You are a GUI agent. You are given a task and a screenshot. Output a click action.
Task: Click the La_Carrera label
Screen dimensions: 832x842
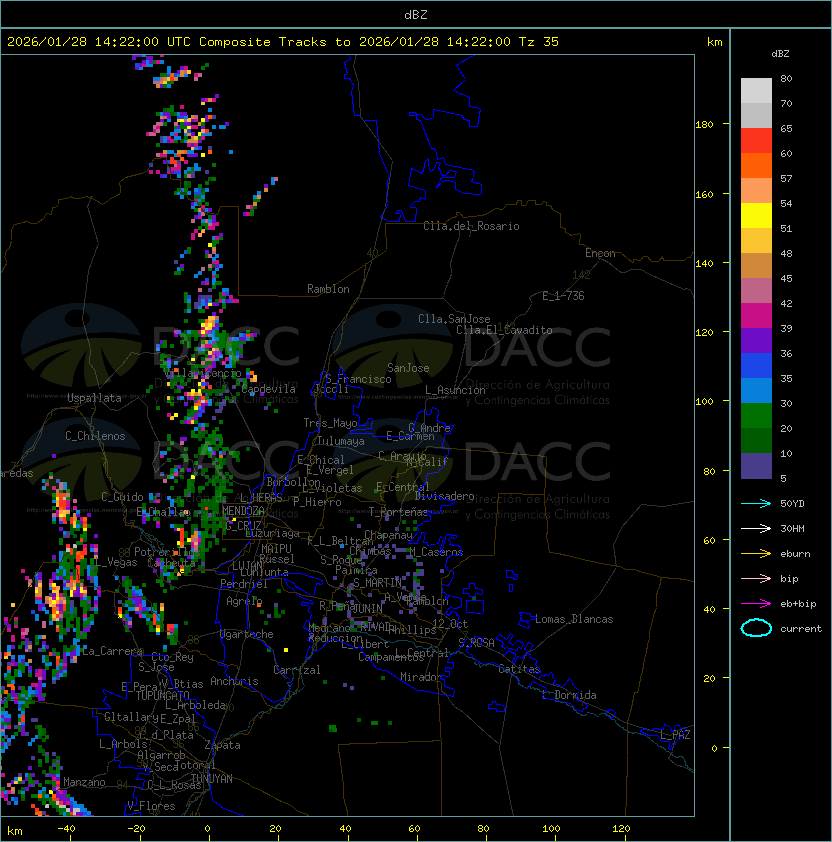click(113, 651)
